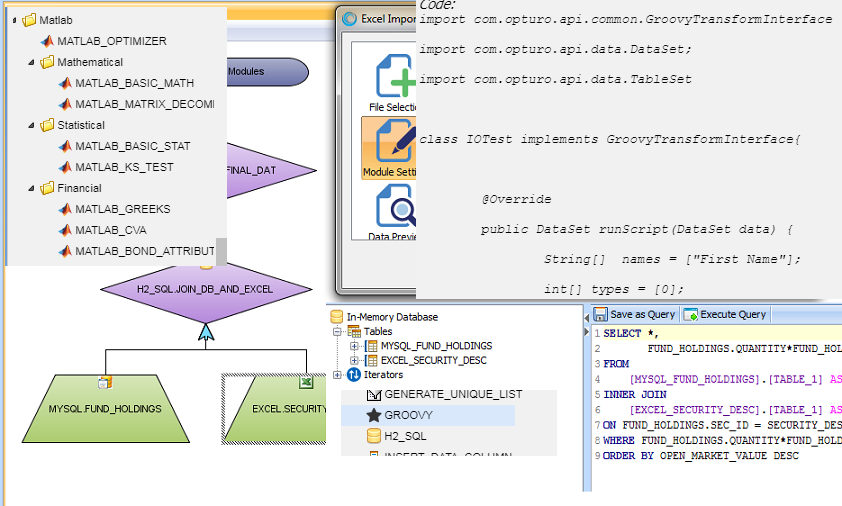
Task: Click the MATLAB_GREEKS module icon
Action: [65, 209]
